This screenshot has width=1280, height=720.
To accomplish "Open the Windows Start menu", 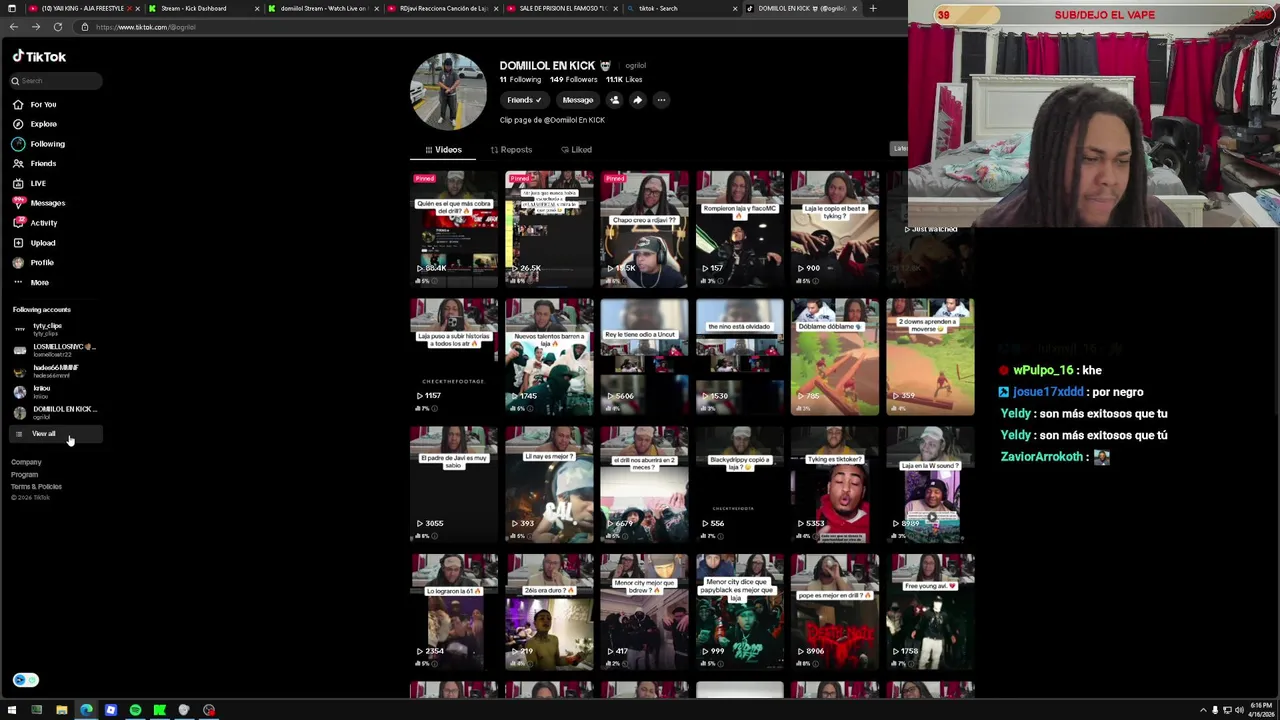I will pyautogui.click(x=12, y=710).
